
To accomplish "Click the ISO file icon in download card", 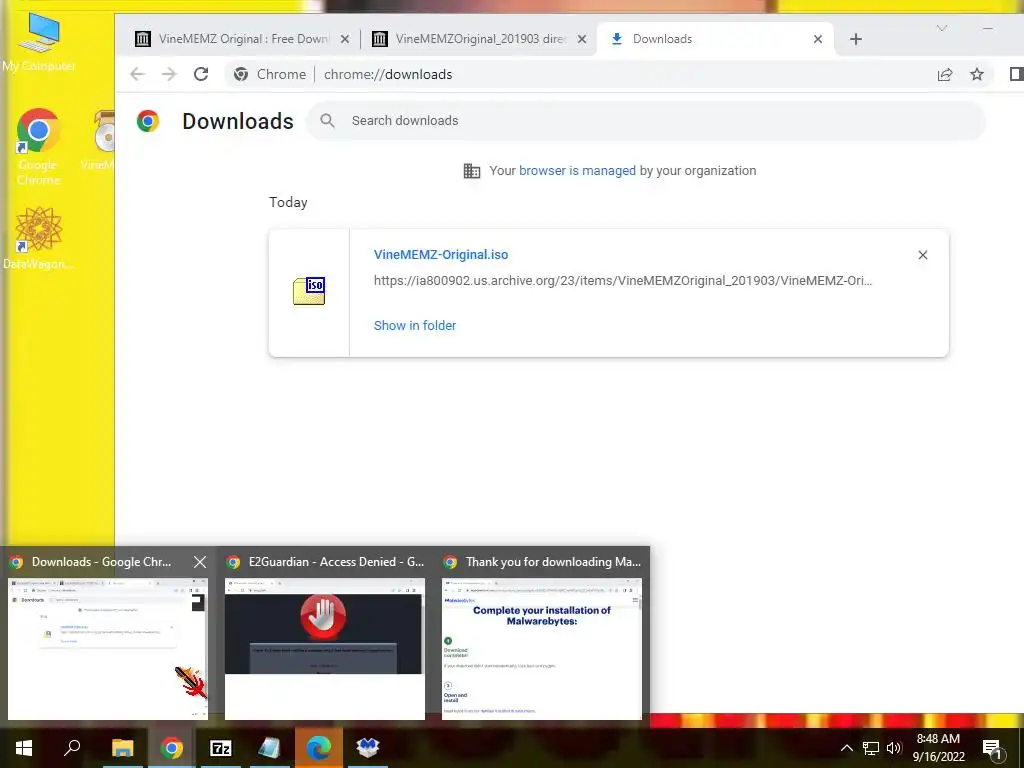I will pos(309,291).
